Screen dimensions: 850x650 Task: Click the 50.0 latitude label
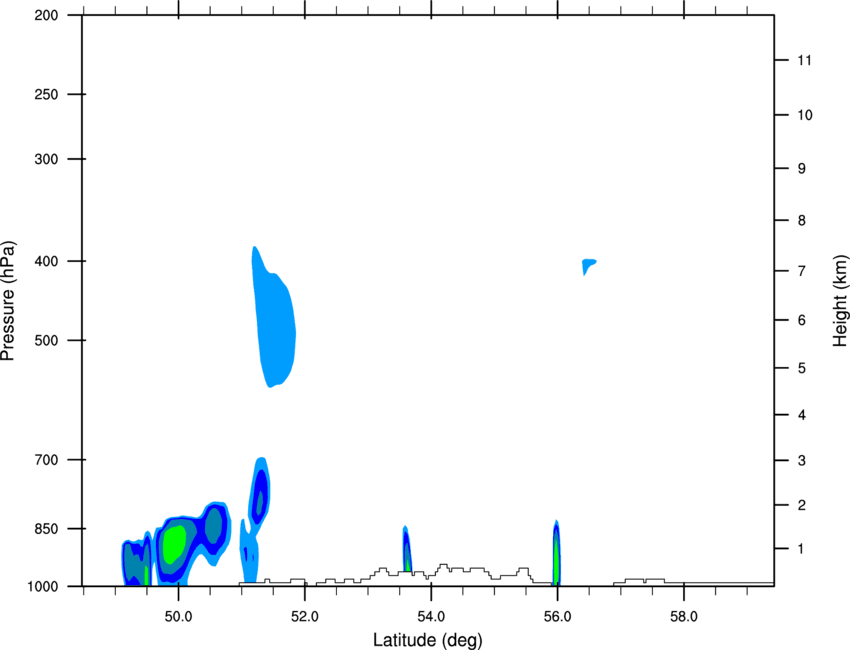click(178, 617)
